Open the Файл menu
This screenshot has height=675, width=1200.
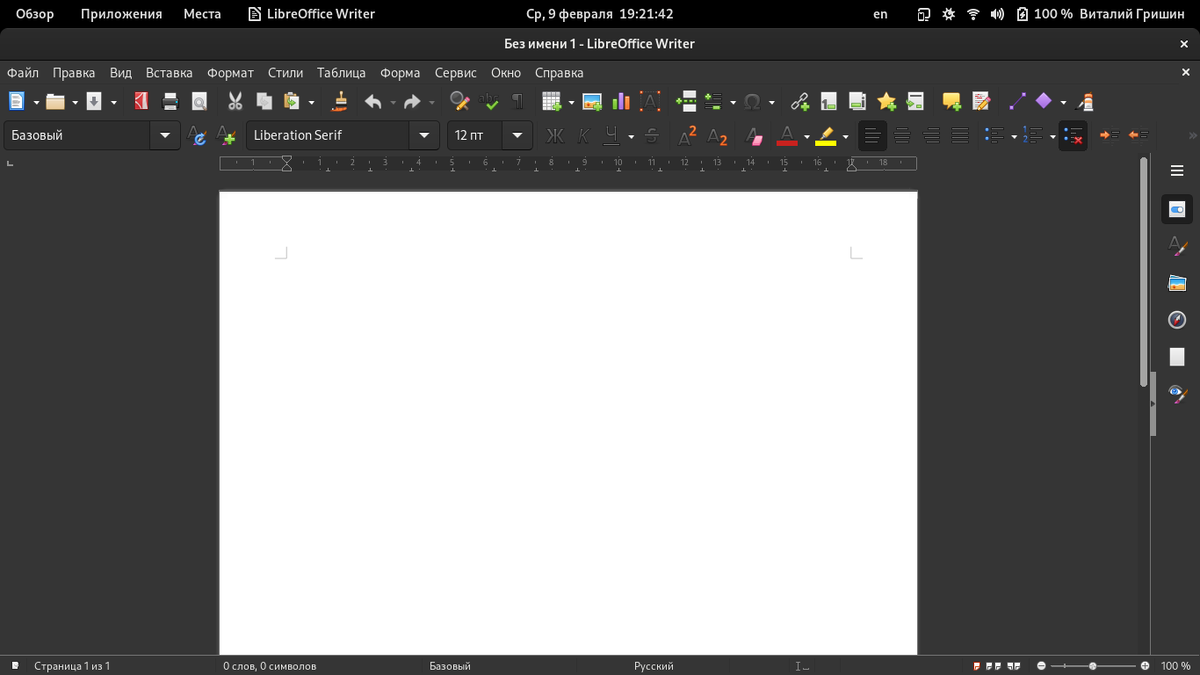(23, 73)
